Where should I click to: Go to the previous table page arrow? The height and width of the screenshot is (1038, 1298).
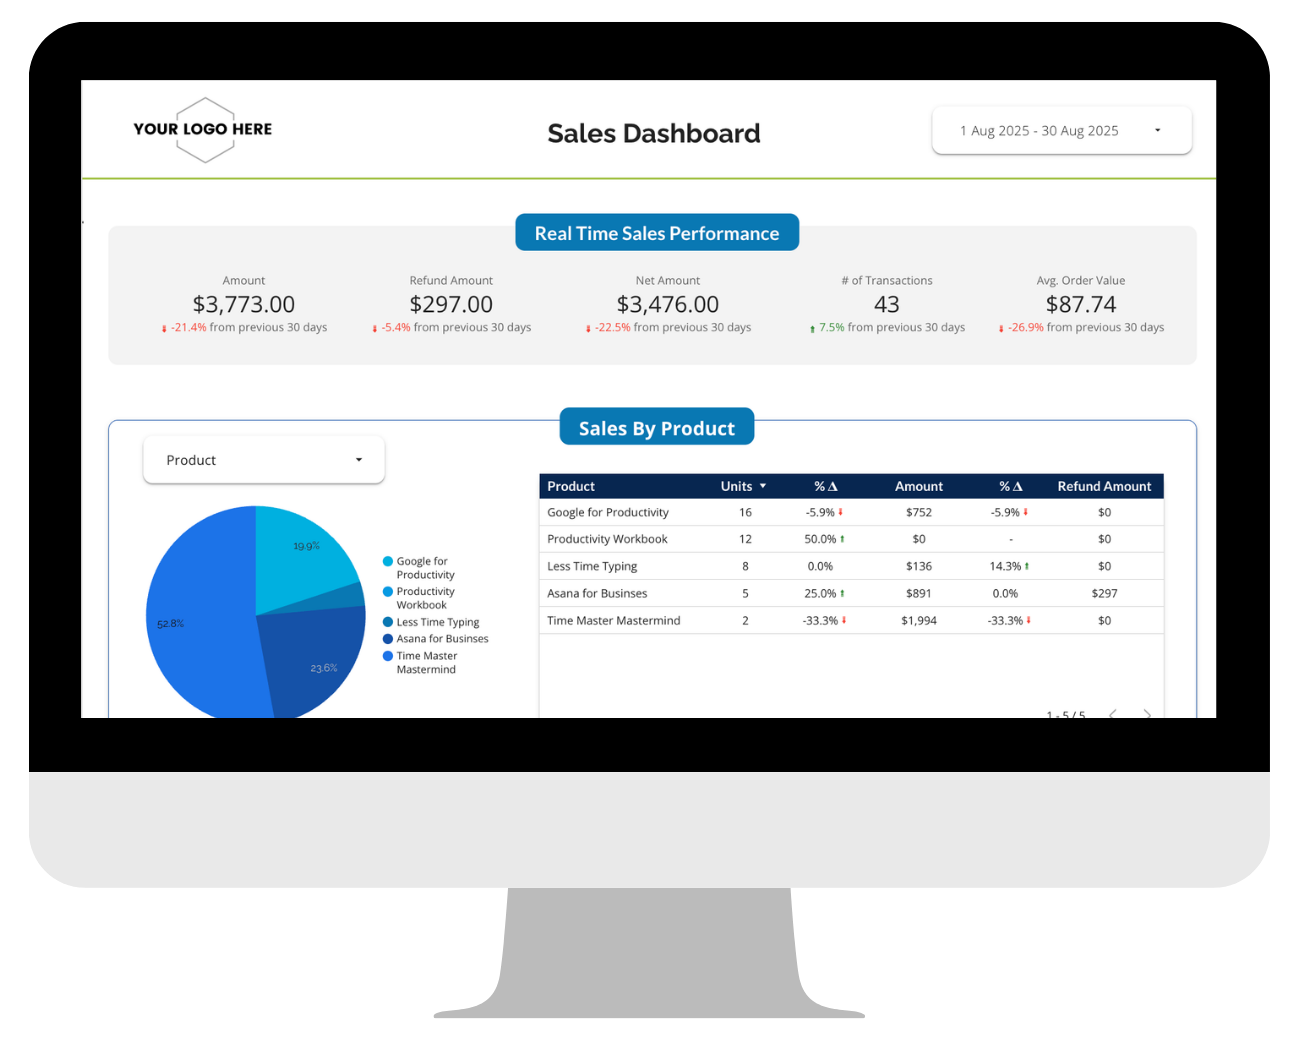1113,713
